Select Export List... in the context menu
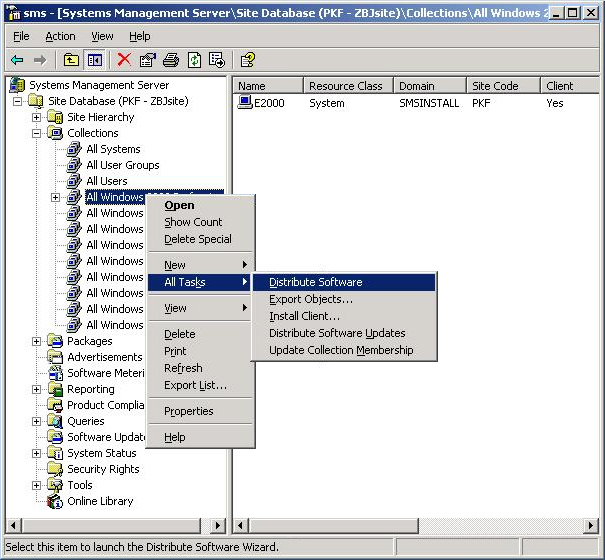Viewport: 605px width, 560px height. (x=200, y=385)
